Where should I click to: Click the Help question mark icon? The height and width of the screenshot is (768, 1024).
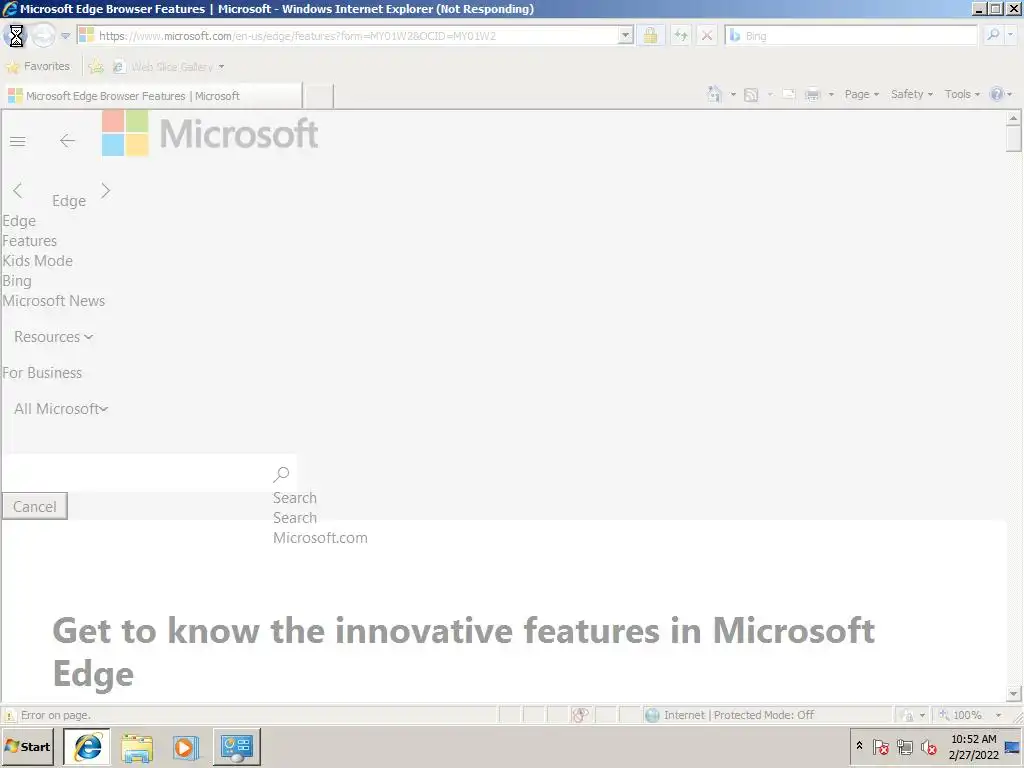coord(996,95)
